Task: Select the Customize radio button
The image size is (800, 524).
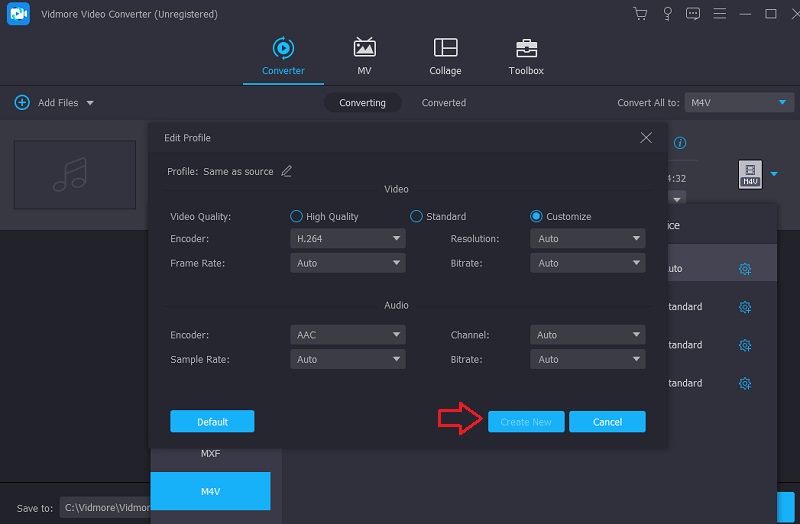Action: pos(537,216)
